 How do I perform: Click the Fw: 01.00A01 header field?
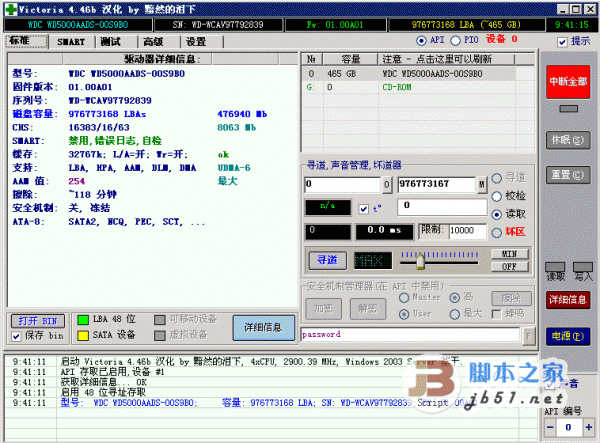pos(335,25)
